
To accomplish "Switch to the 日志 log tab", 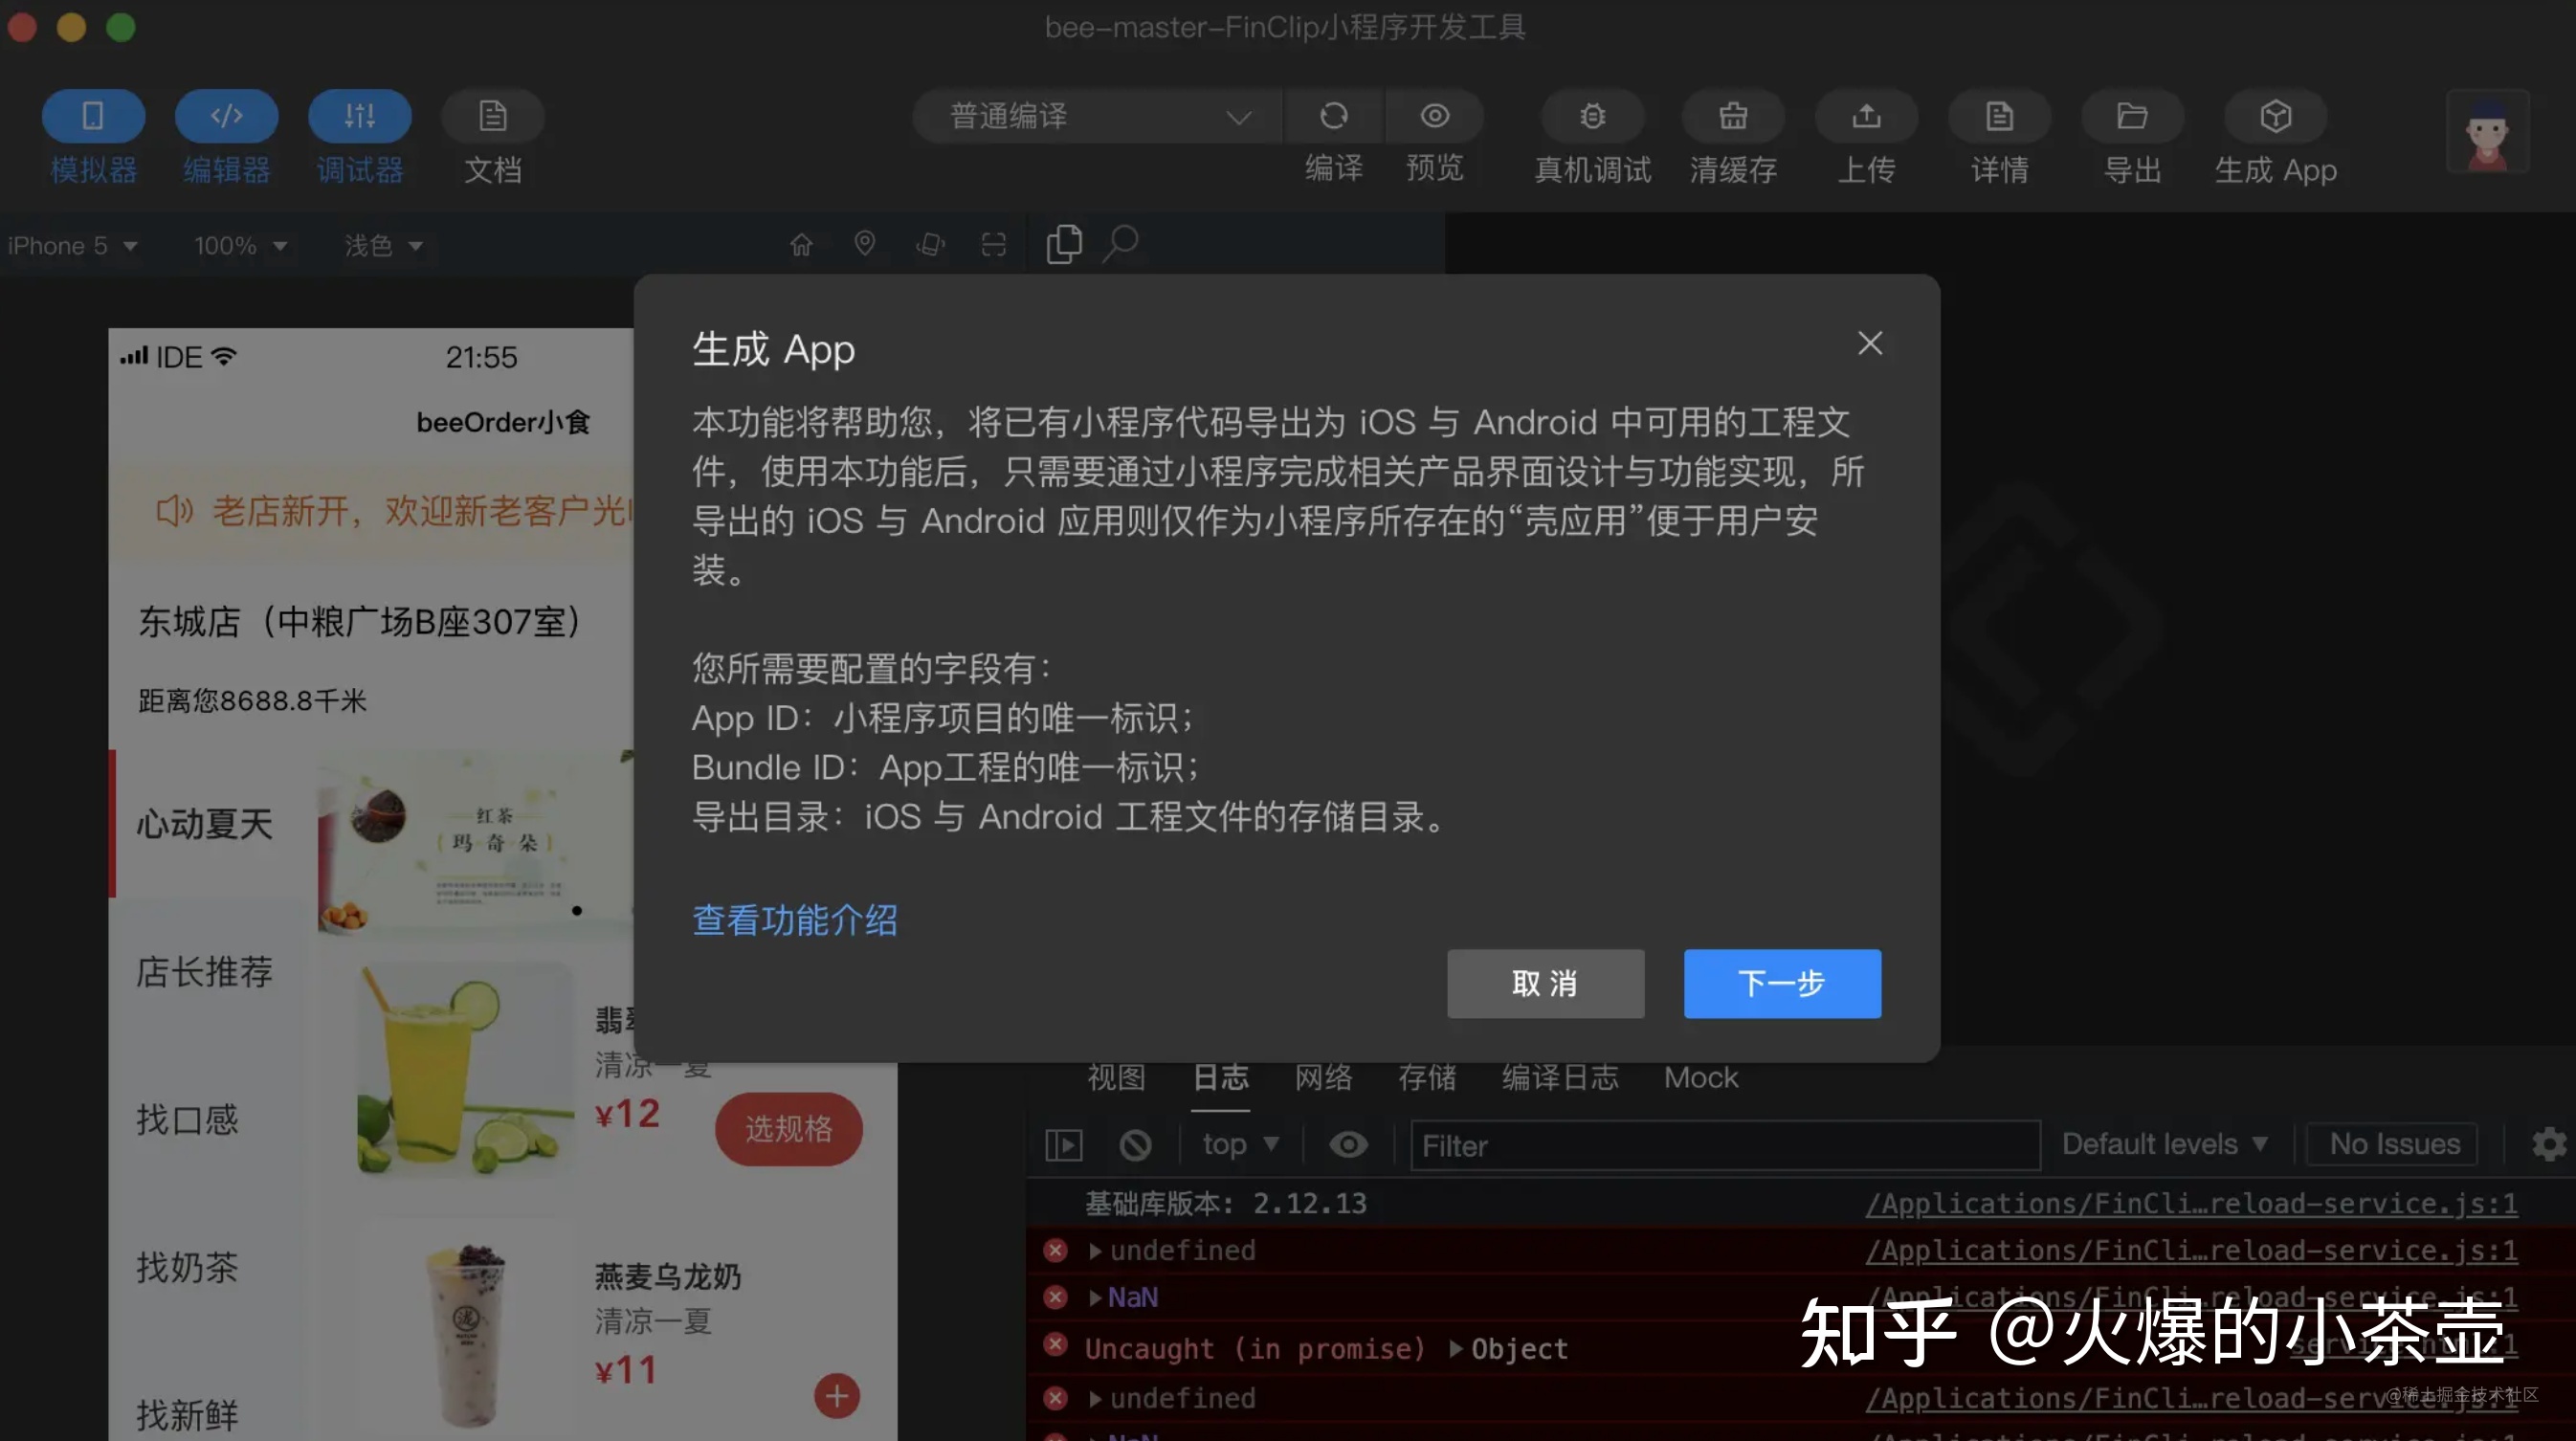I will tap(1220, 1078).
